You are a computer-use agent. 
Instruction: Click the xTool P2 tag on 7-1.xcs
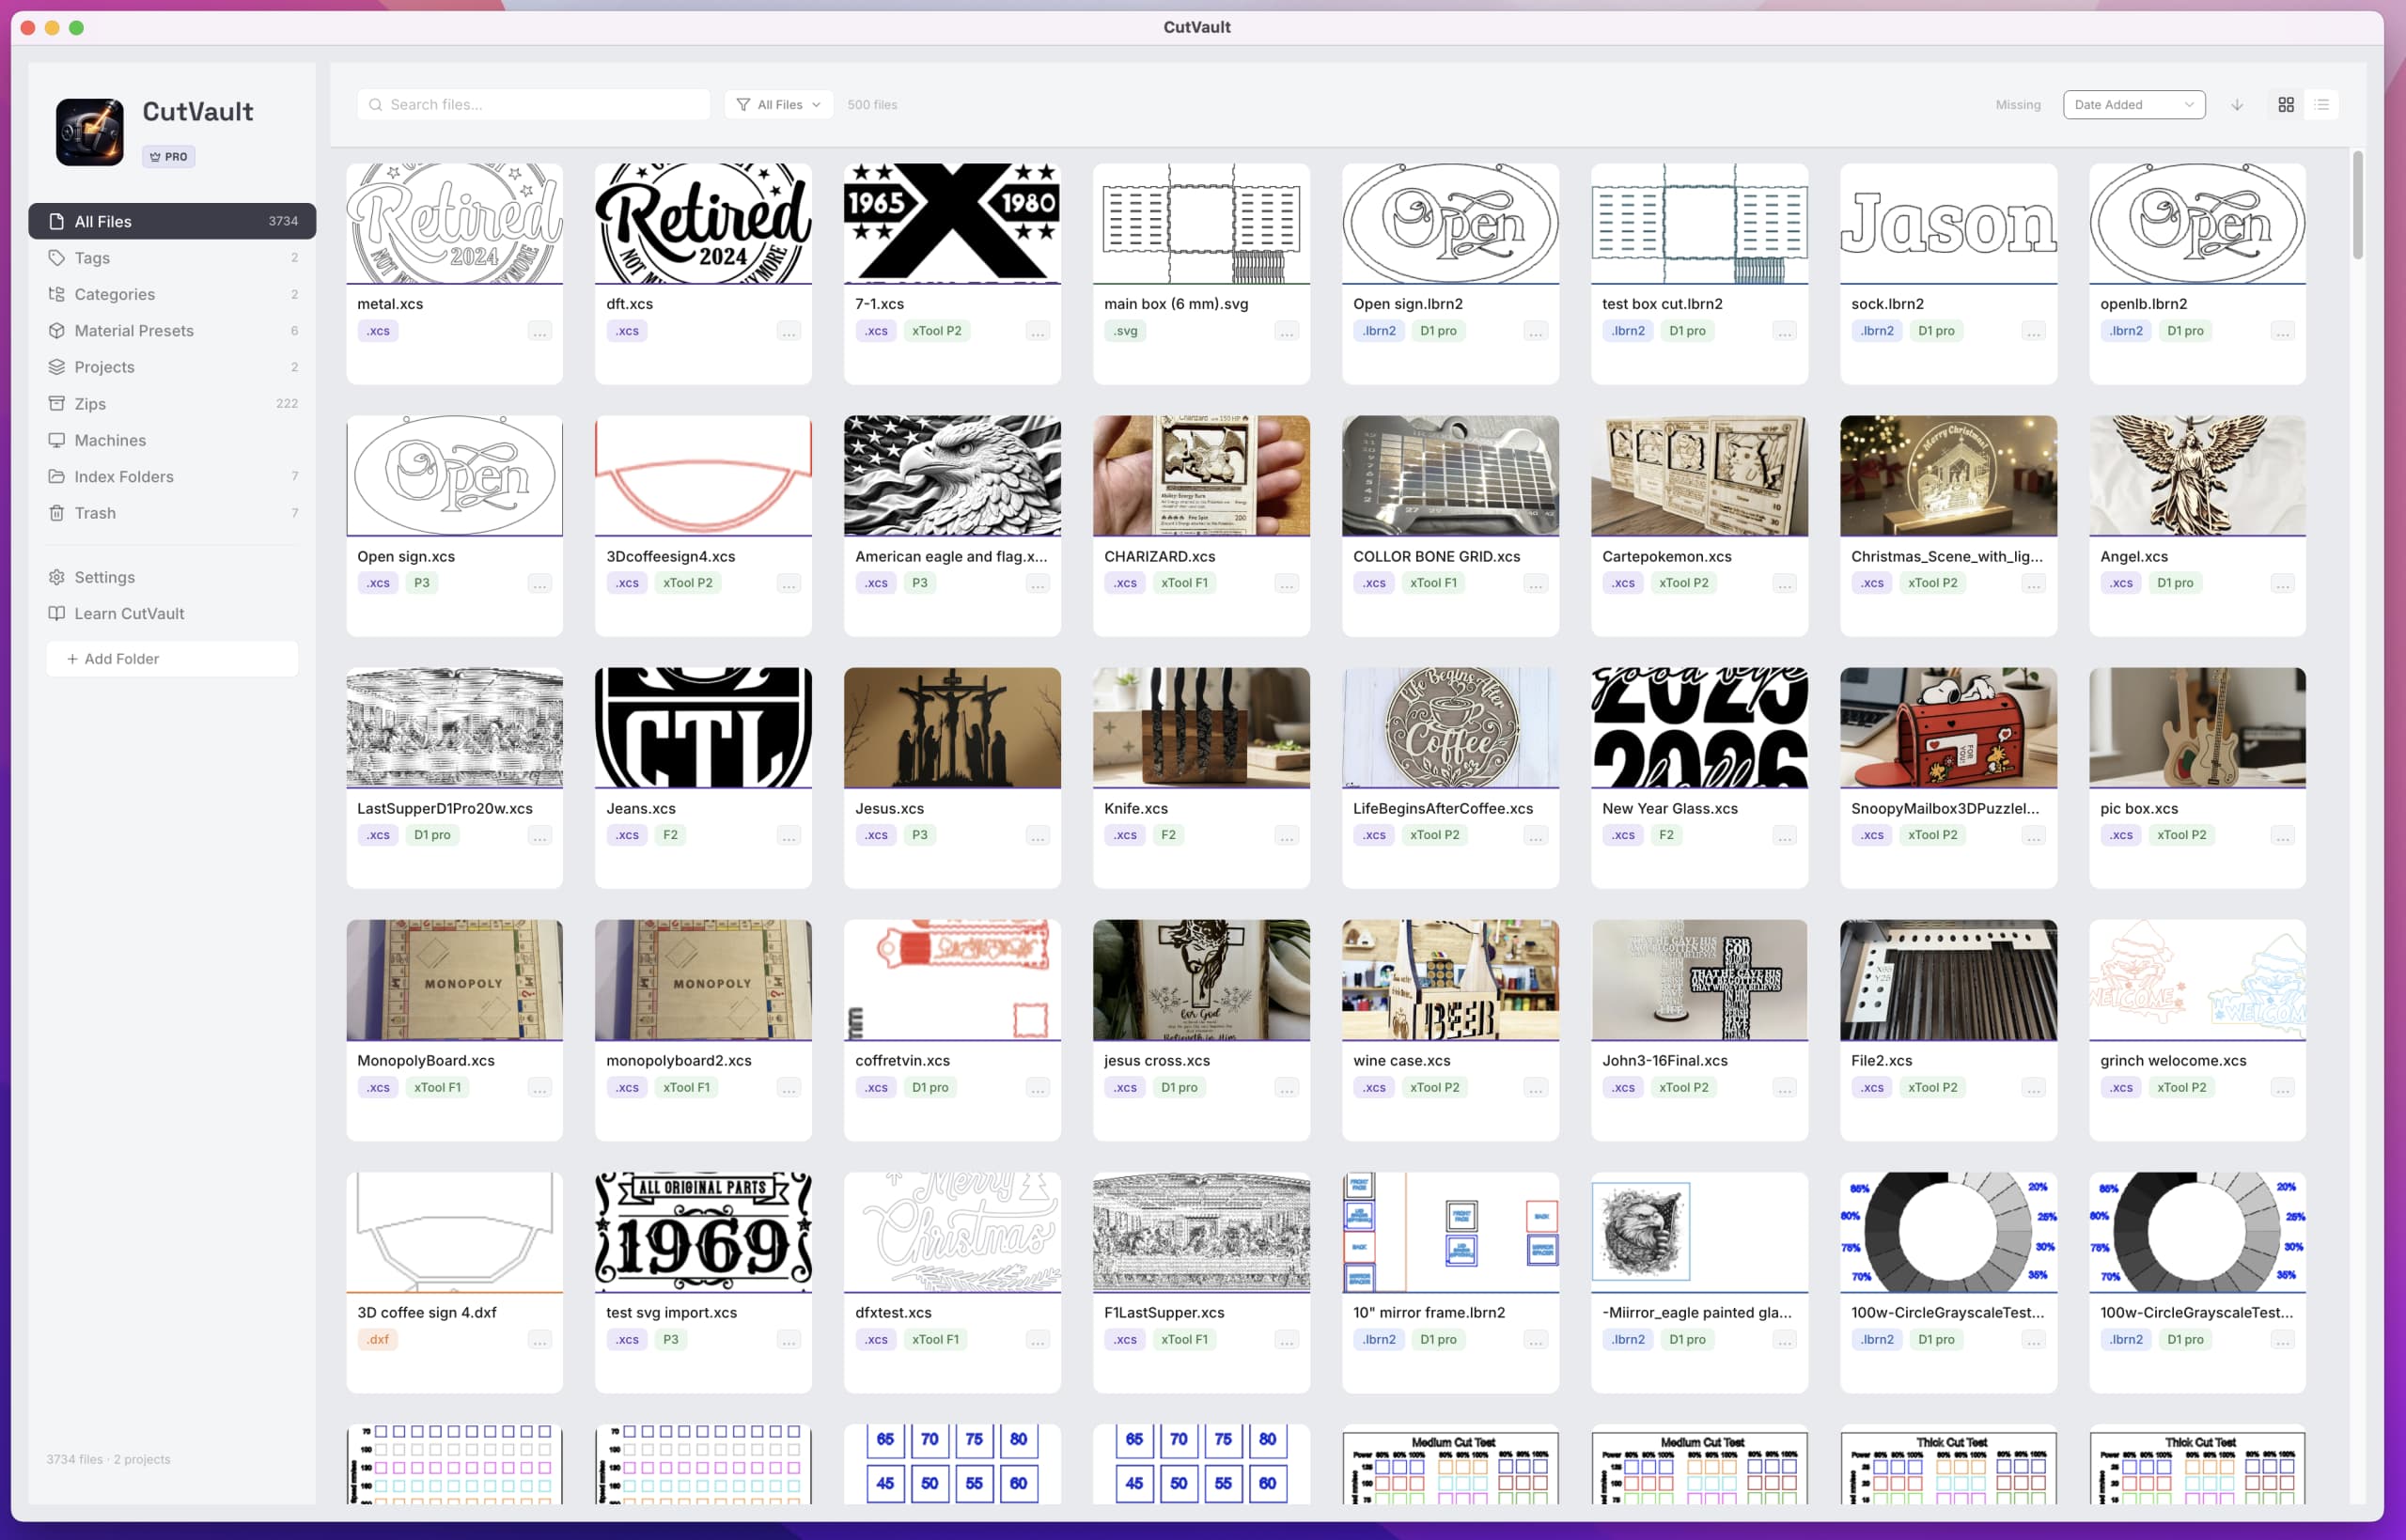pos(936,331)
